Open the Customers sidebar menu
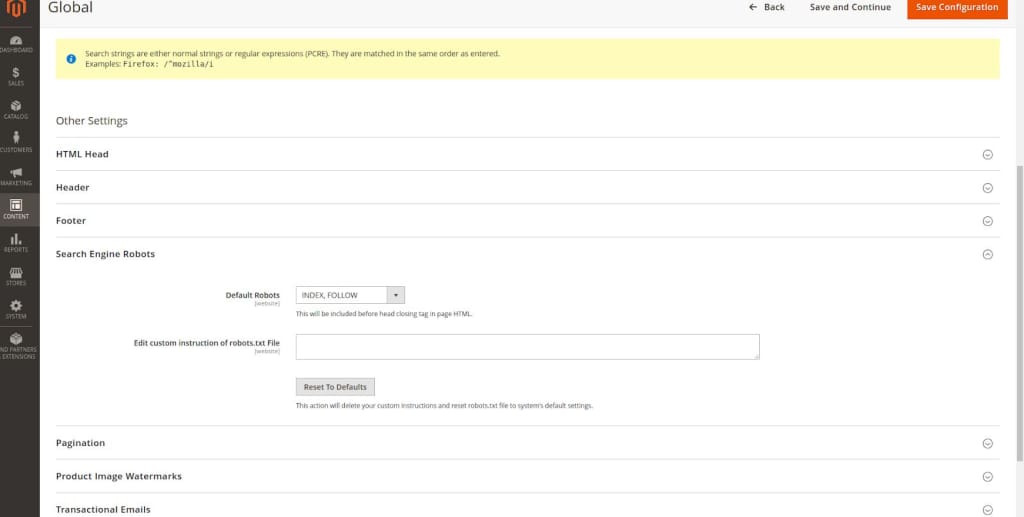Image resolution: width=1024 pixels, height=517 pixels. pos(16,143)
